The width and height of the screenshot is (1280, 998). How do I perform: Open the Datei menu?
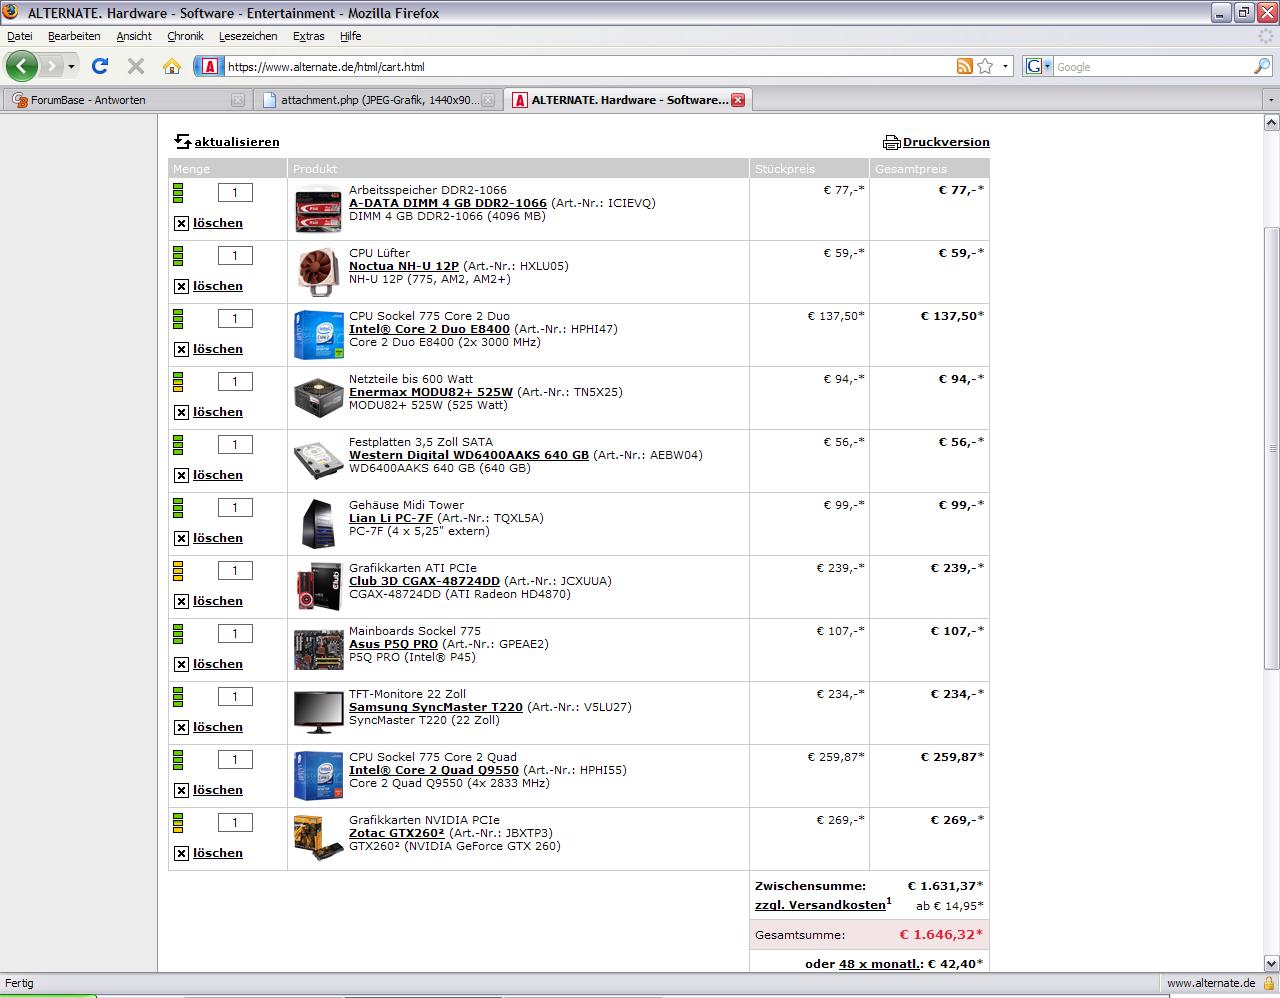point(19,36)
